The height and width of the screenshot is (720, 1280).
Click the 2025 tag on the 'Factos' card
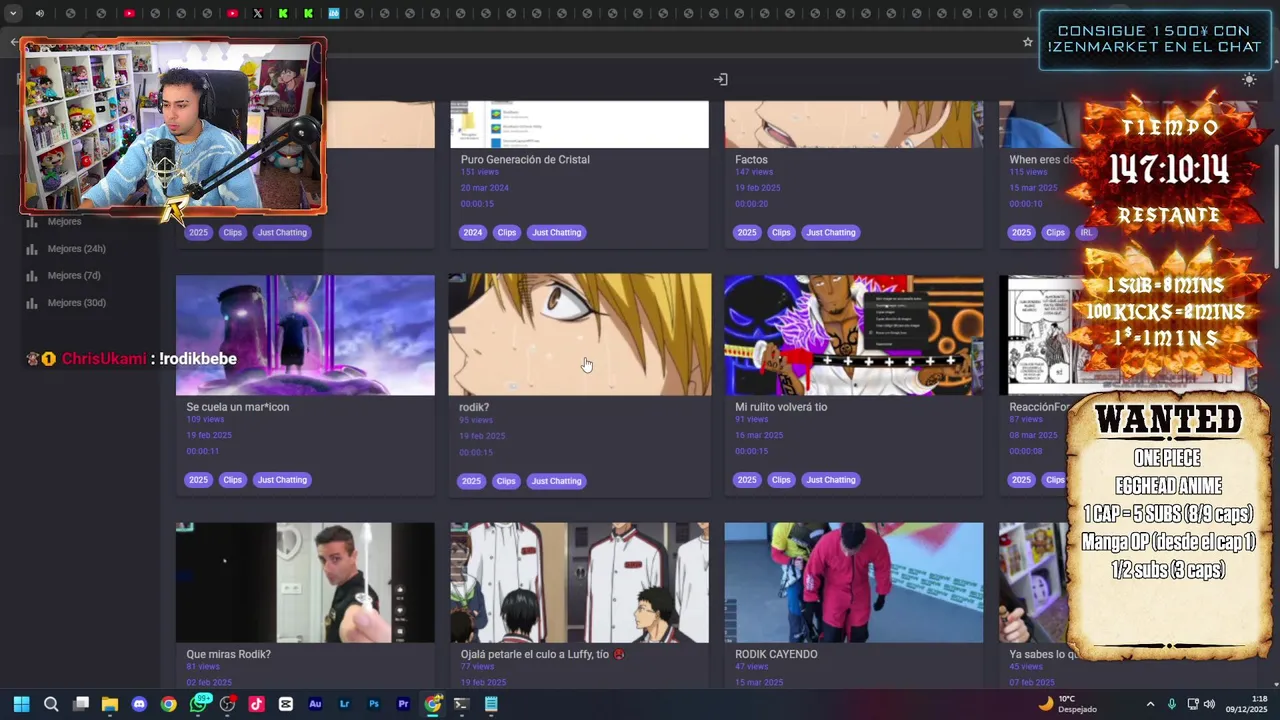tap(747, 232)
